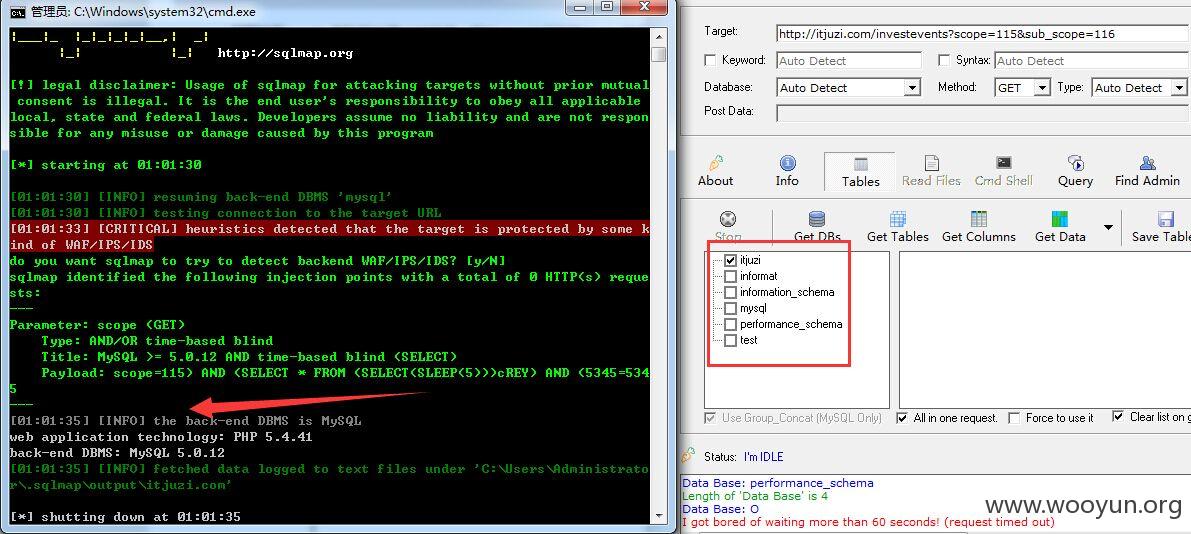Check the information_schema database checkbox
This screenshot has height=534, width=1191.
(x=730, y=292)
